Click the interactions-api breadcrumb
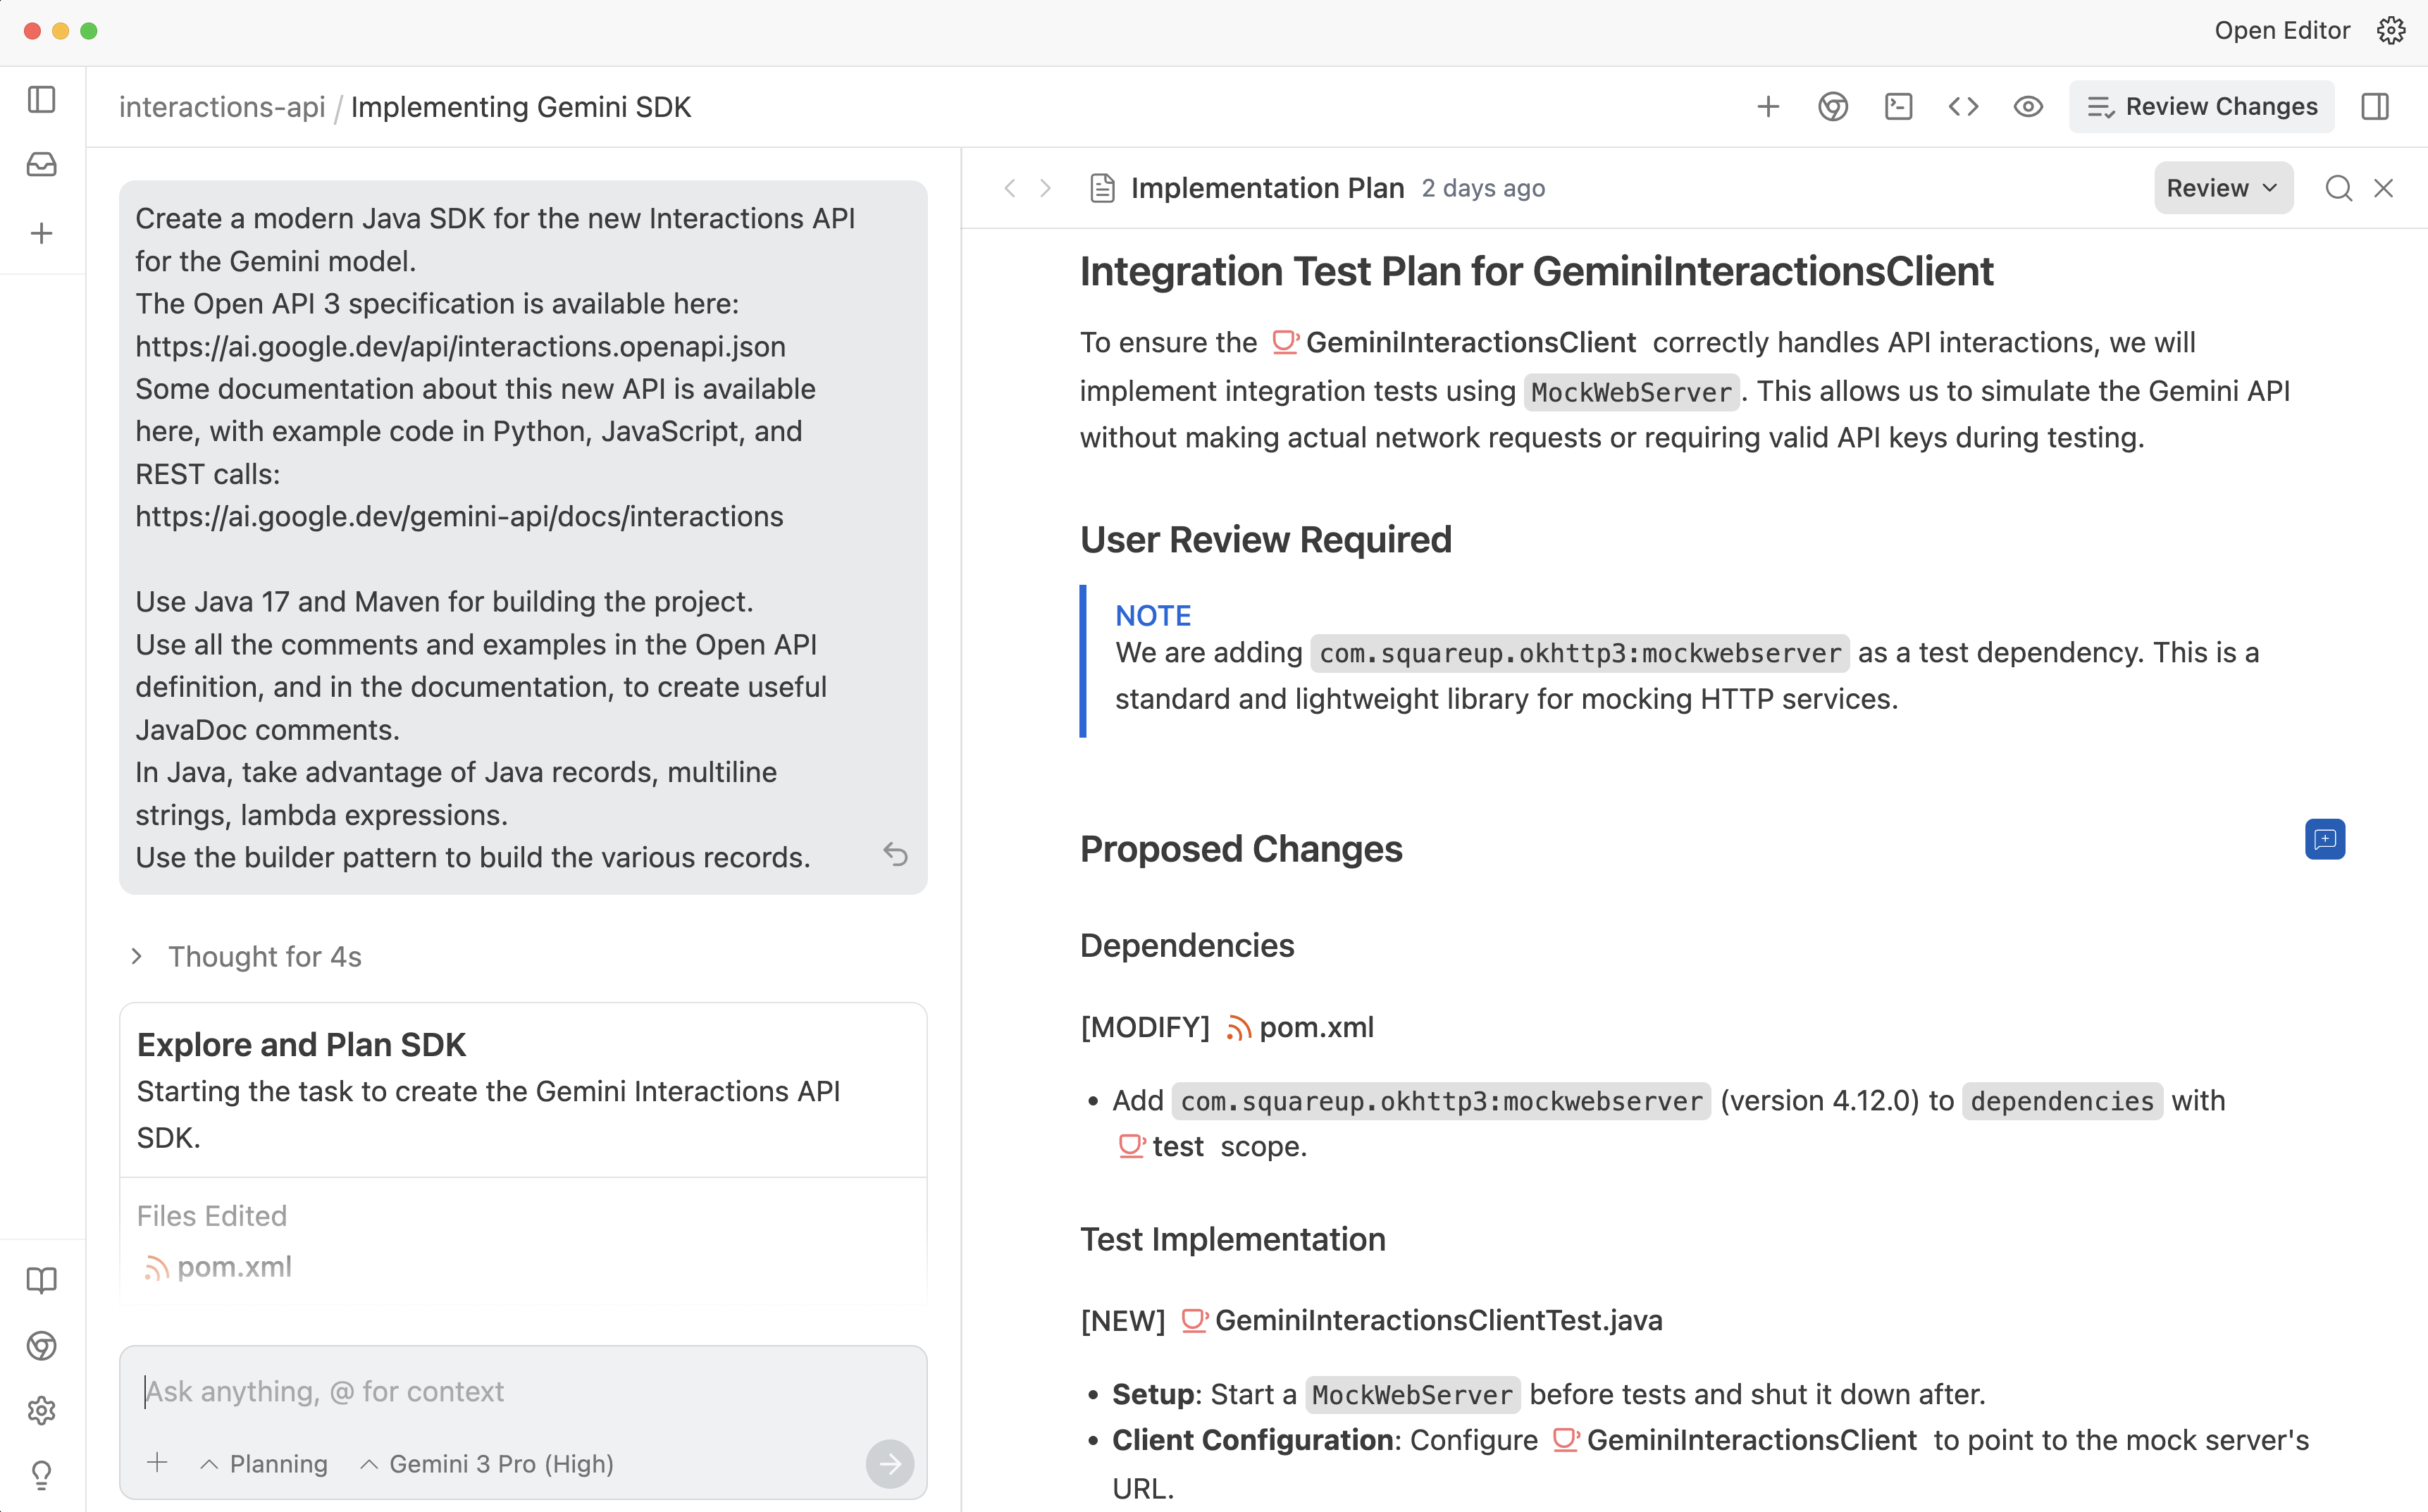The width and height of the screenshot is (2428, 1512). coord(222,107)
